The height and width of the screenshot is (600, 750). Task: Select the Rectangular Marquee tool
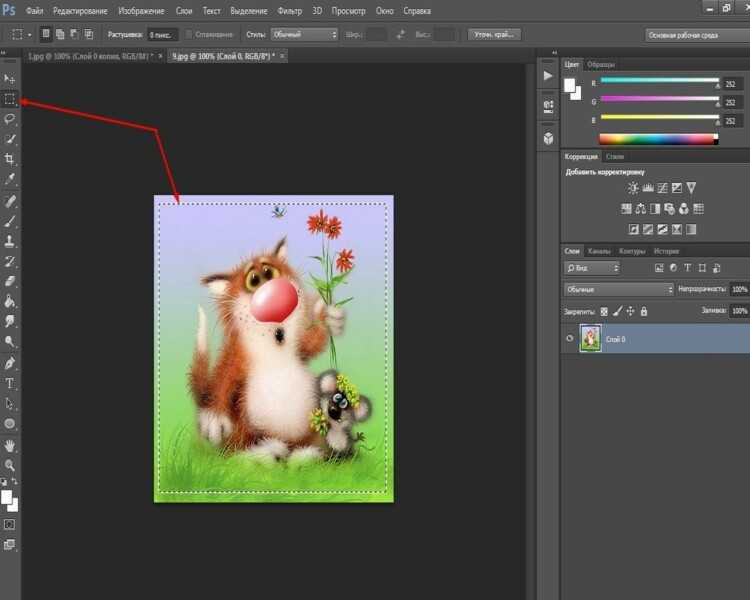click(x=10, y=99)
